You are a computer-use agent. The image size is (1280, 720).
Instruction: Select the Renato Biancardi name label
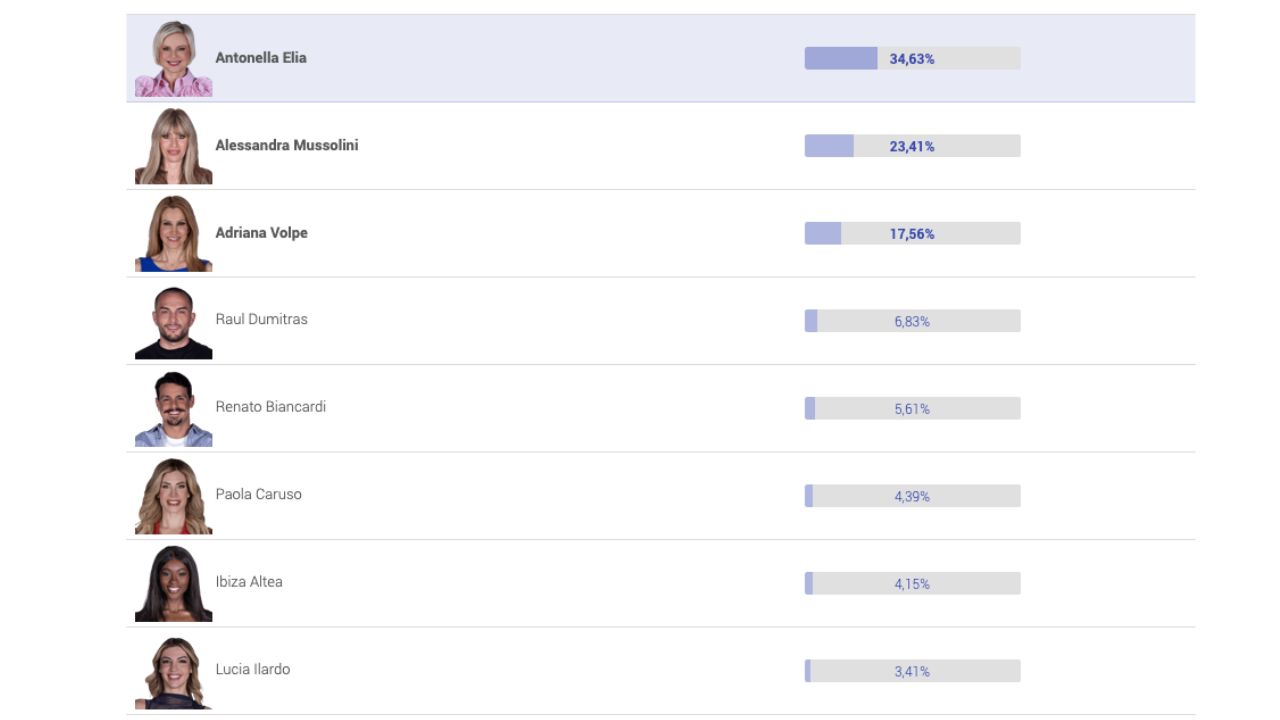271,407
